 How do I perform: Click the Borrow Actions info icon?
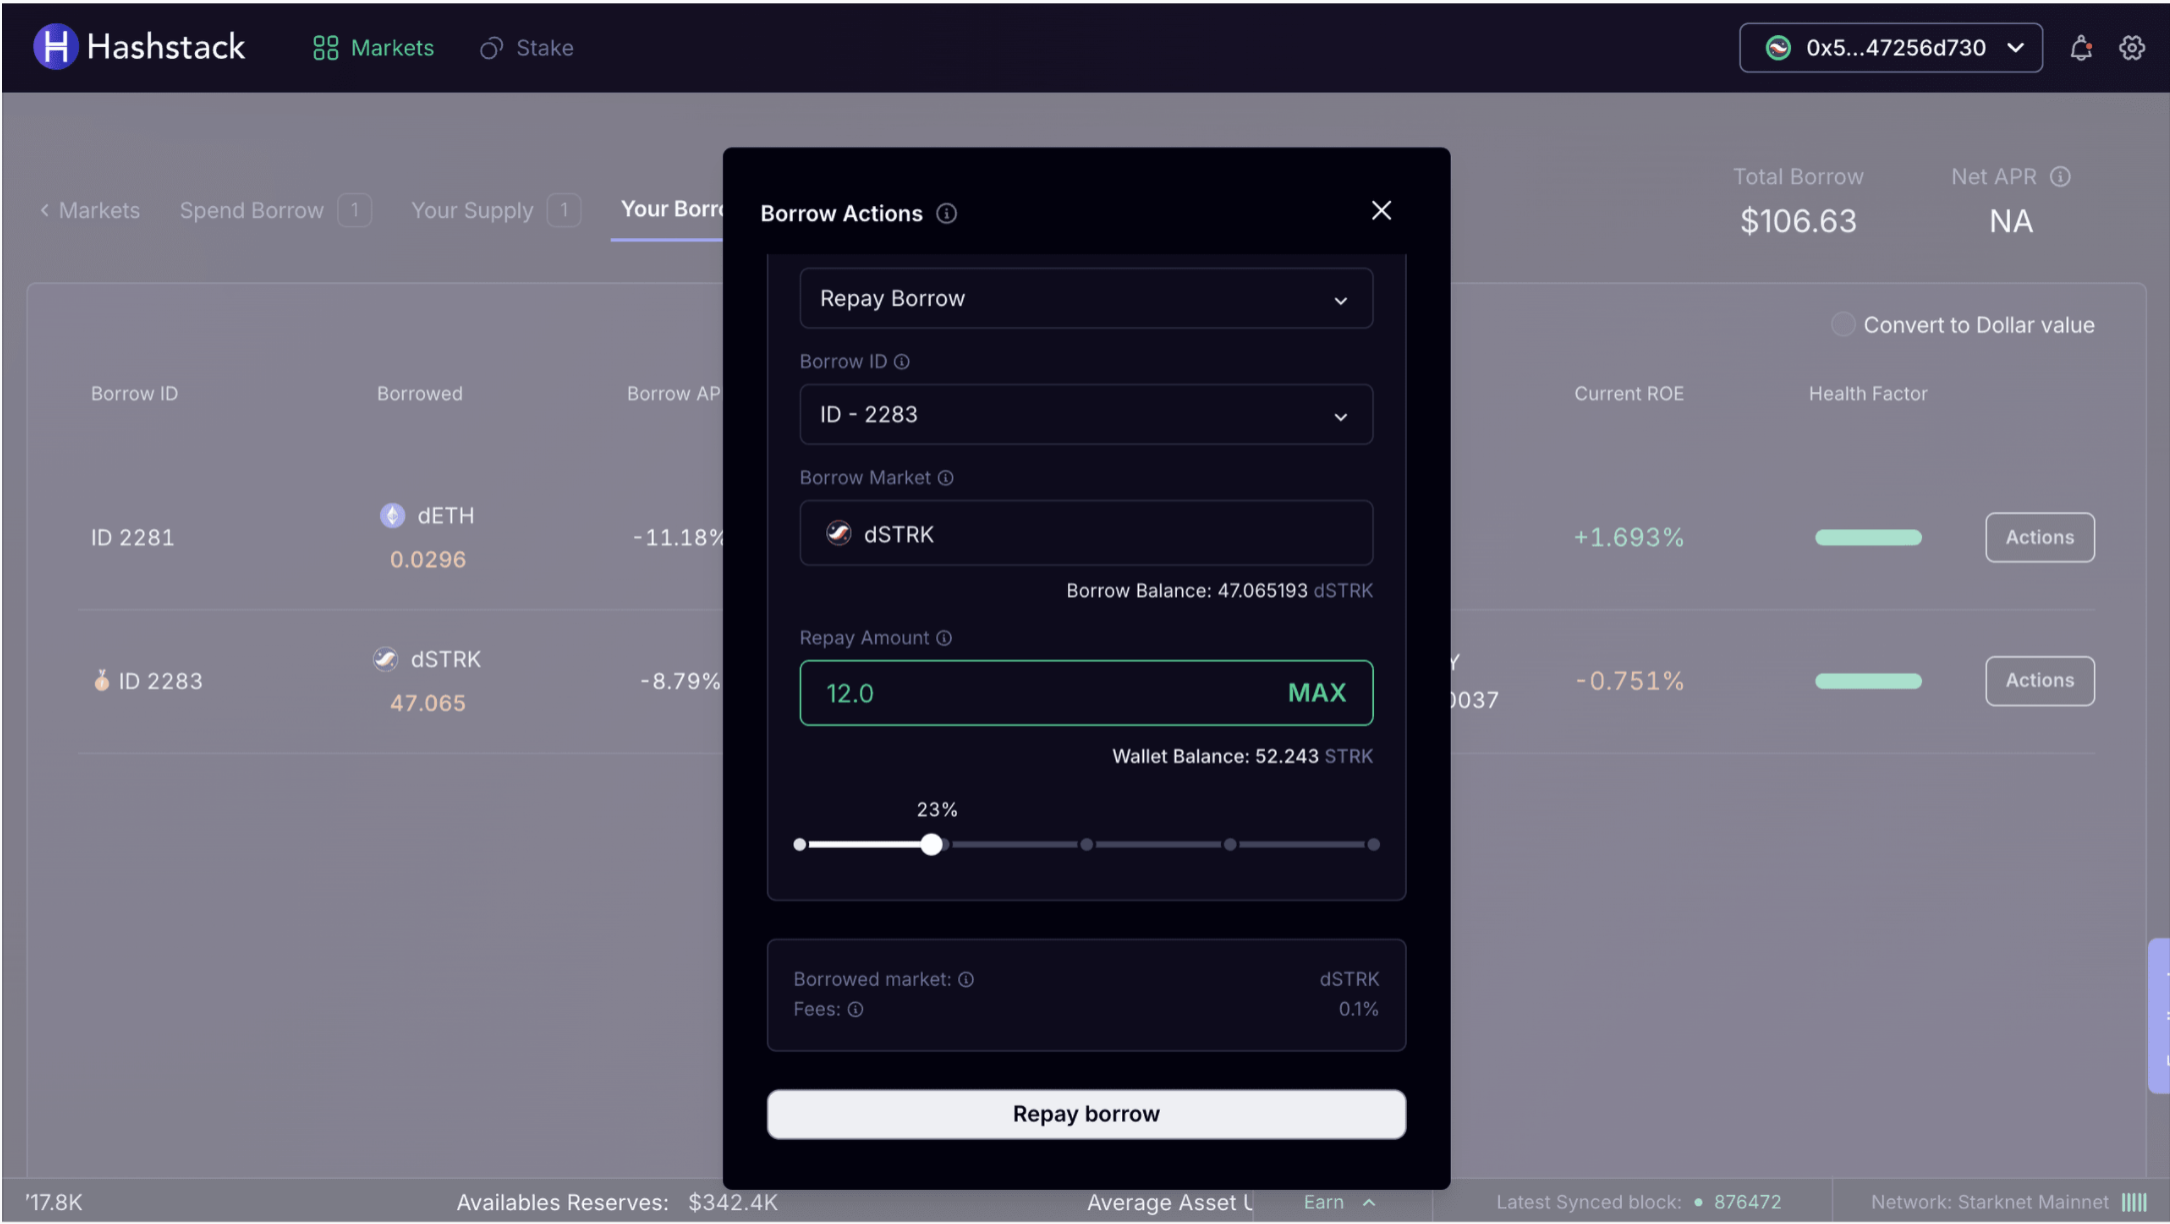[x=946, y=214]
